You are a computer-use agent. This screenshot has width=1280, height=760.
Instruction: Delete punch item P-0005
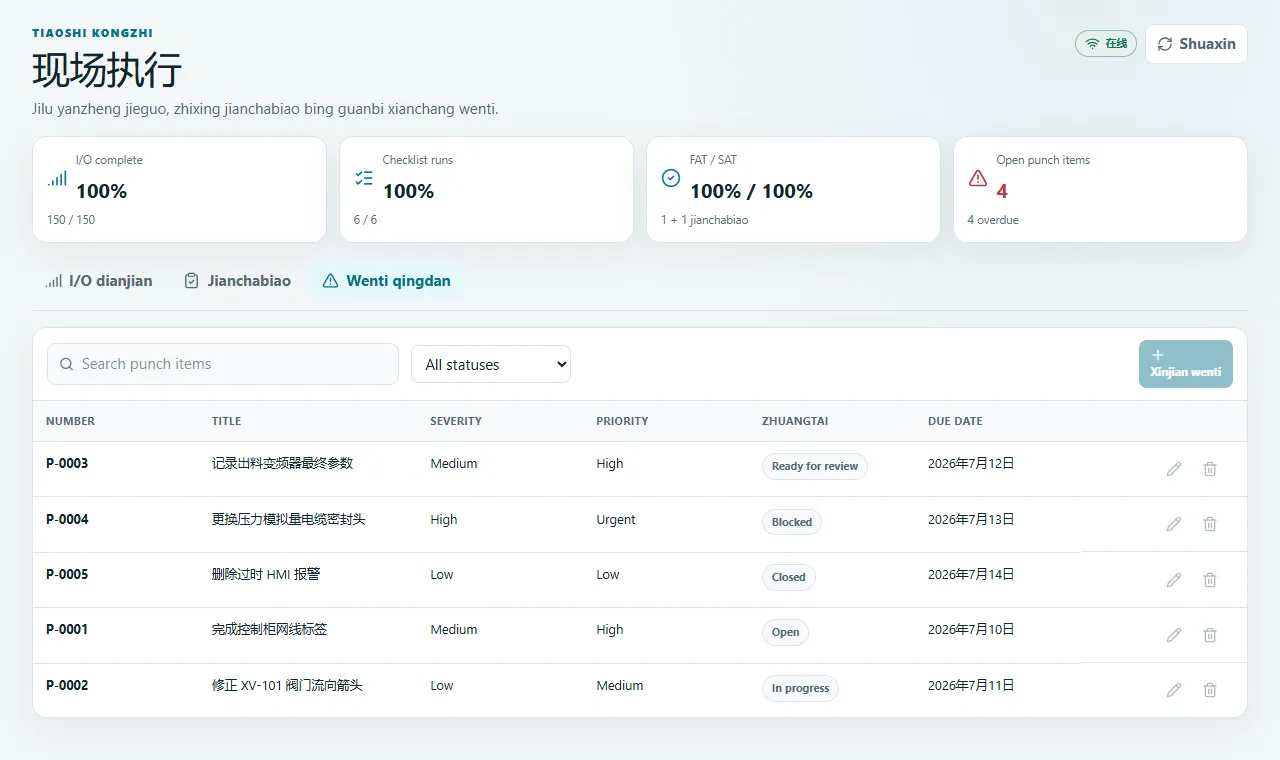click(1210, 580)
